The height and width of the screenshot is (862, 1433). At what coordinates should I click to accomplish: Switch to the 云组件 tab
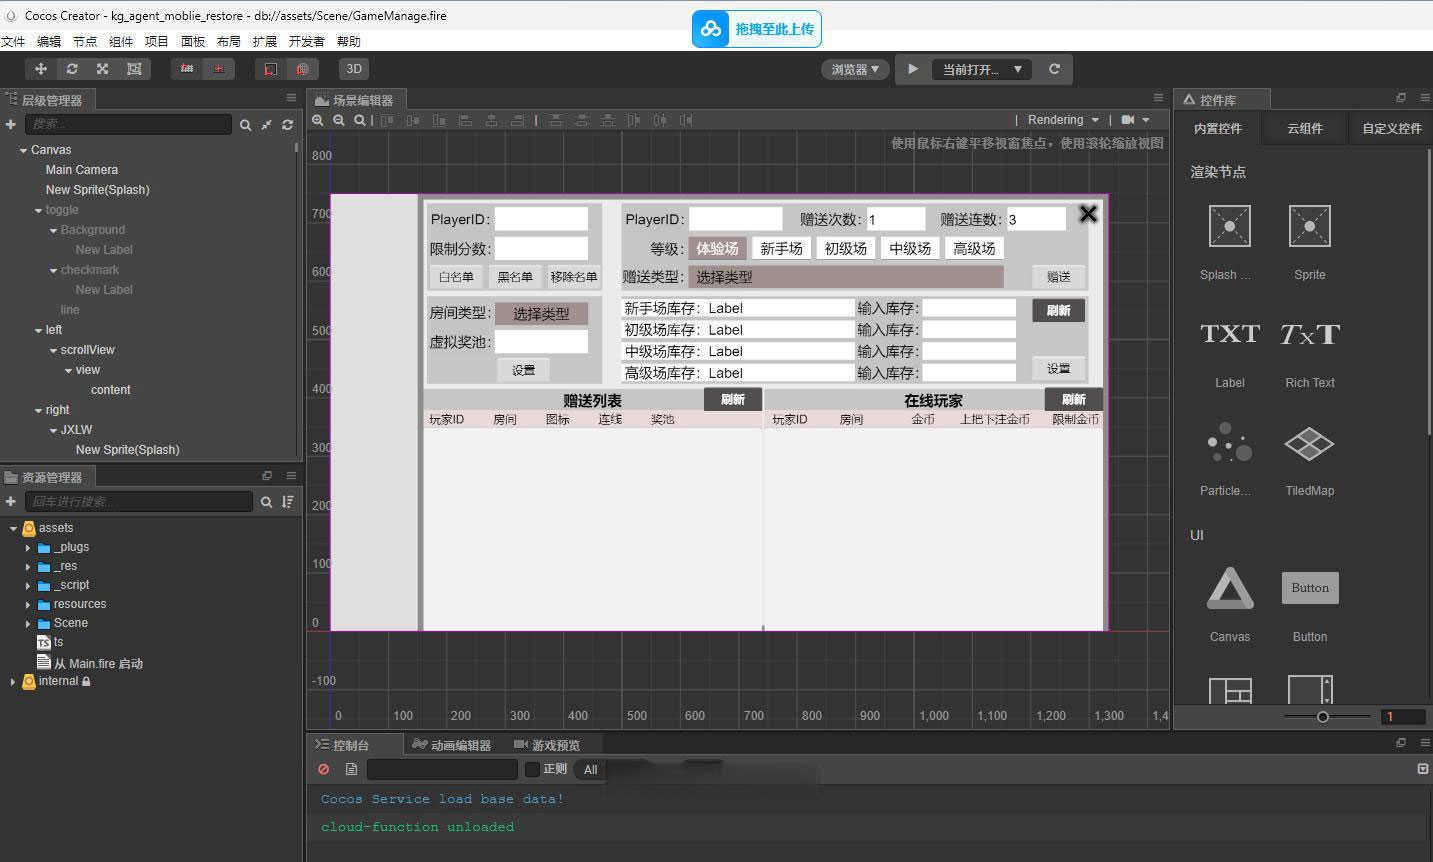(x=1304, y=129)
